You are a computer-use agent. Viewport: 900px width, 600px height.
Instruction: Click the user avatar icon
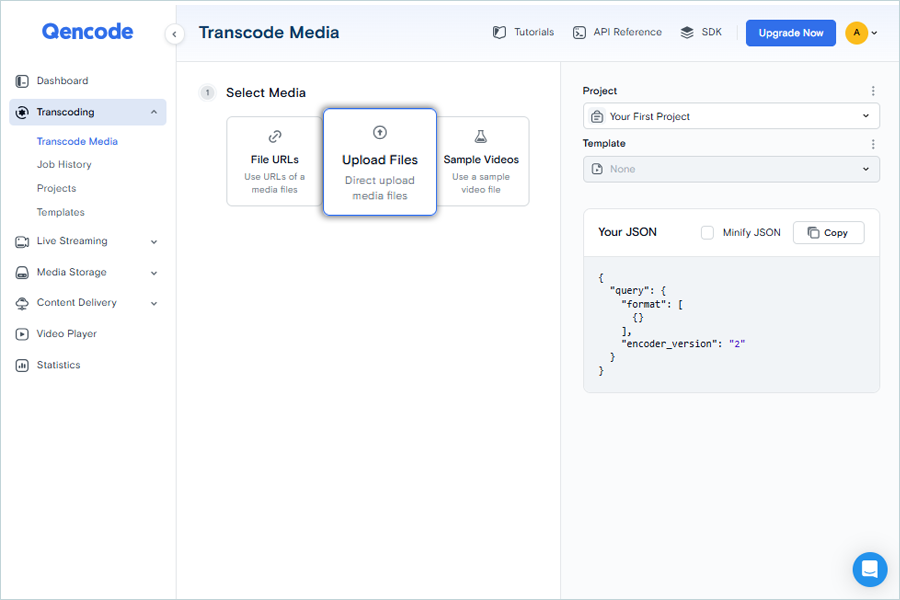click(856, 33)
